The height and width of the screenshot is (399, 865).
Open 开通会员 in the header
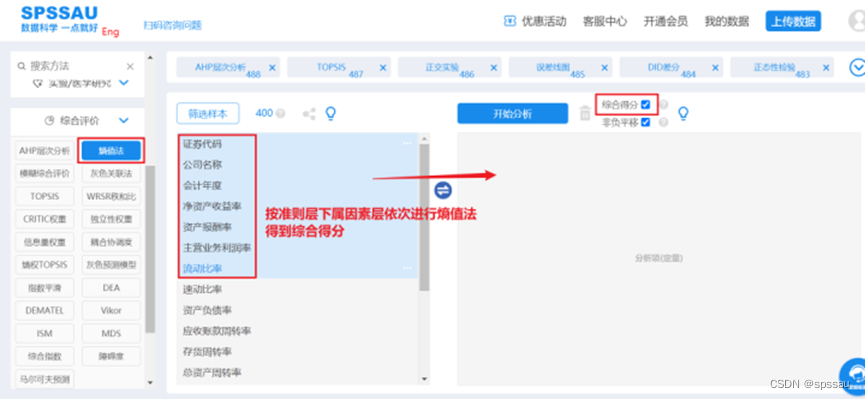tap(665, 22)
